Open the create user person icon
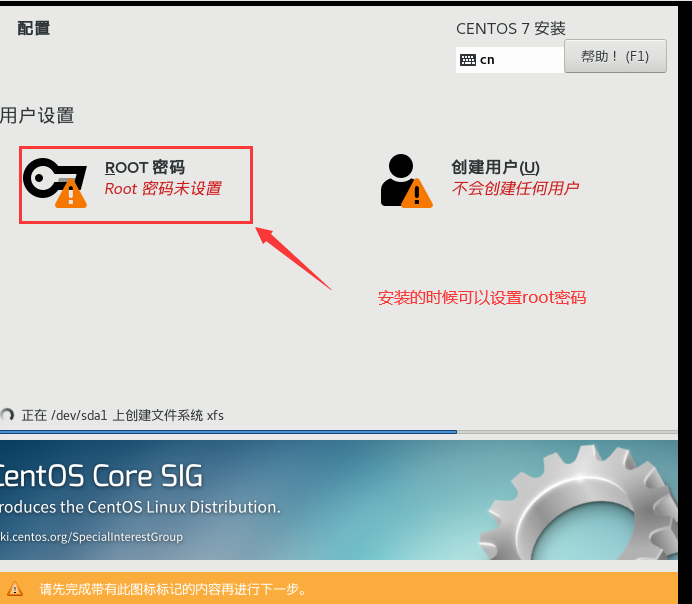This screenshot has width=692, height=604. pyautogui.click(x=406, y=180)
